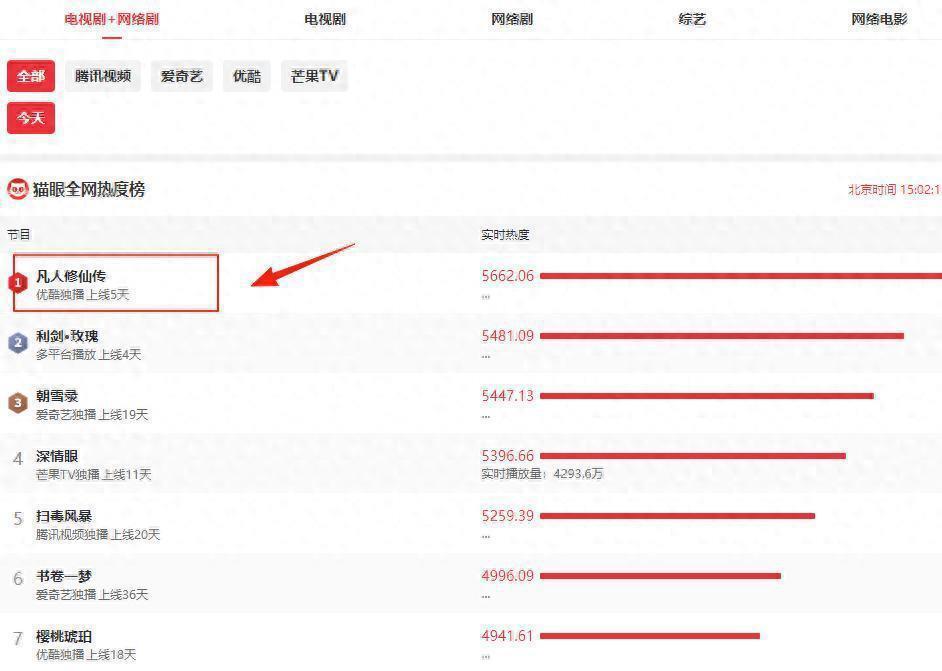Viewport: 942px width, 671px height.
Task: Open the 利剑·玫瑰 show entry
Action: pyautogui.click(x=67, y=336)
